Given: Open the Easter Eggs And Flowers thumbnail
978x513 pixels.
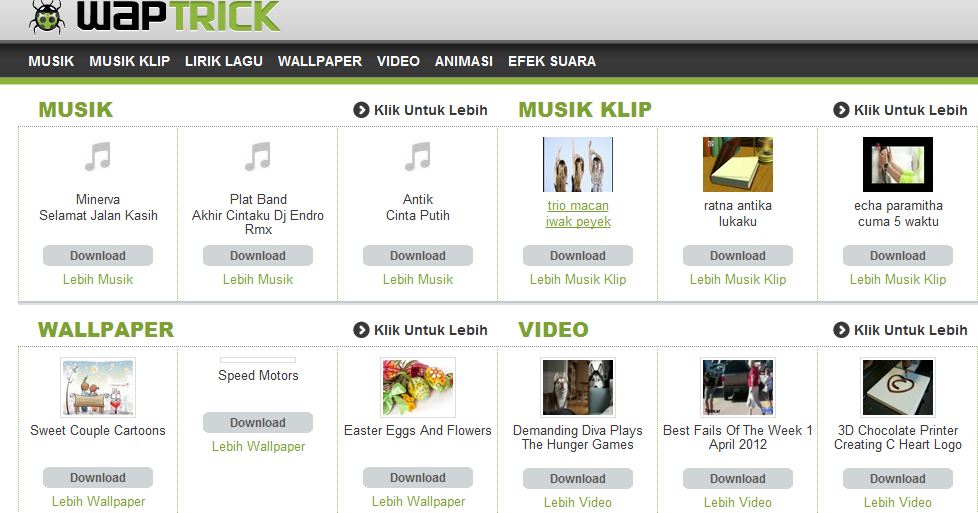Looking at the screenshot, I should [x=418, y=388].
